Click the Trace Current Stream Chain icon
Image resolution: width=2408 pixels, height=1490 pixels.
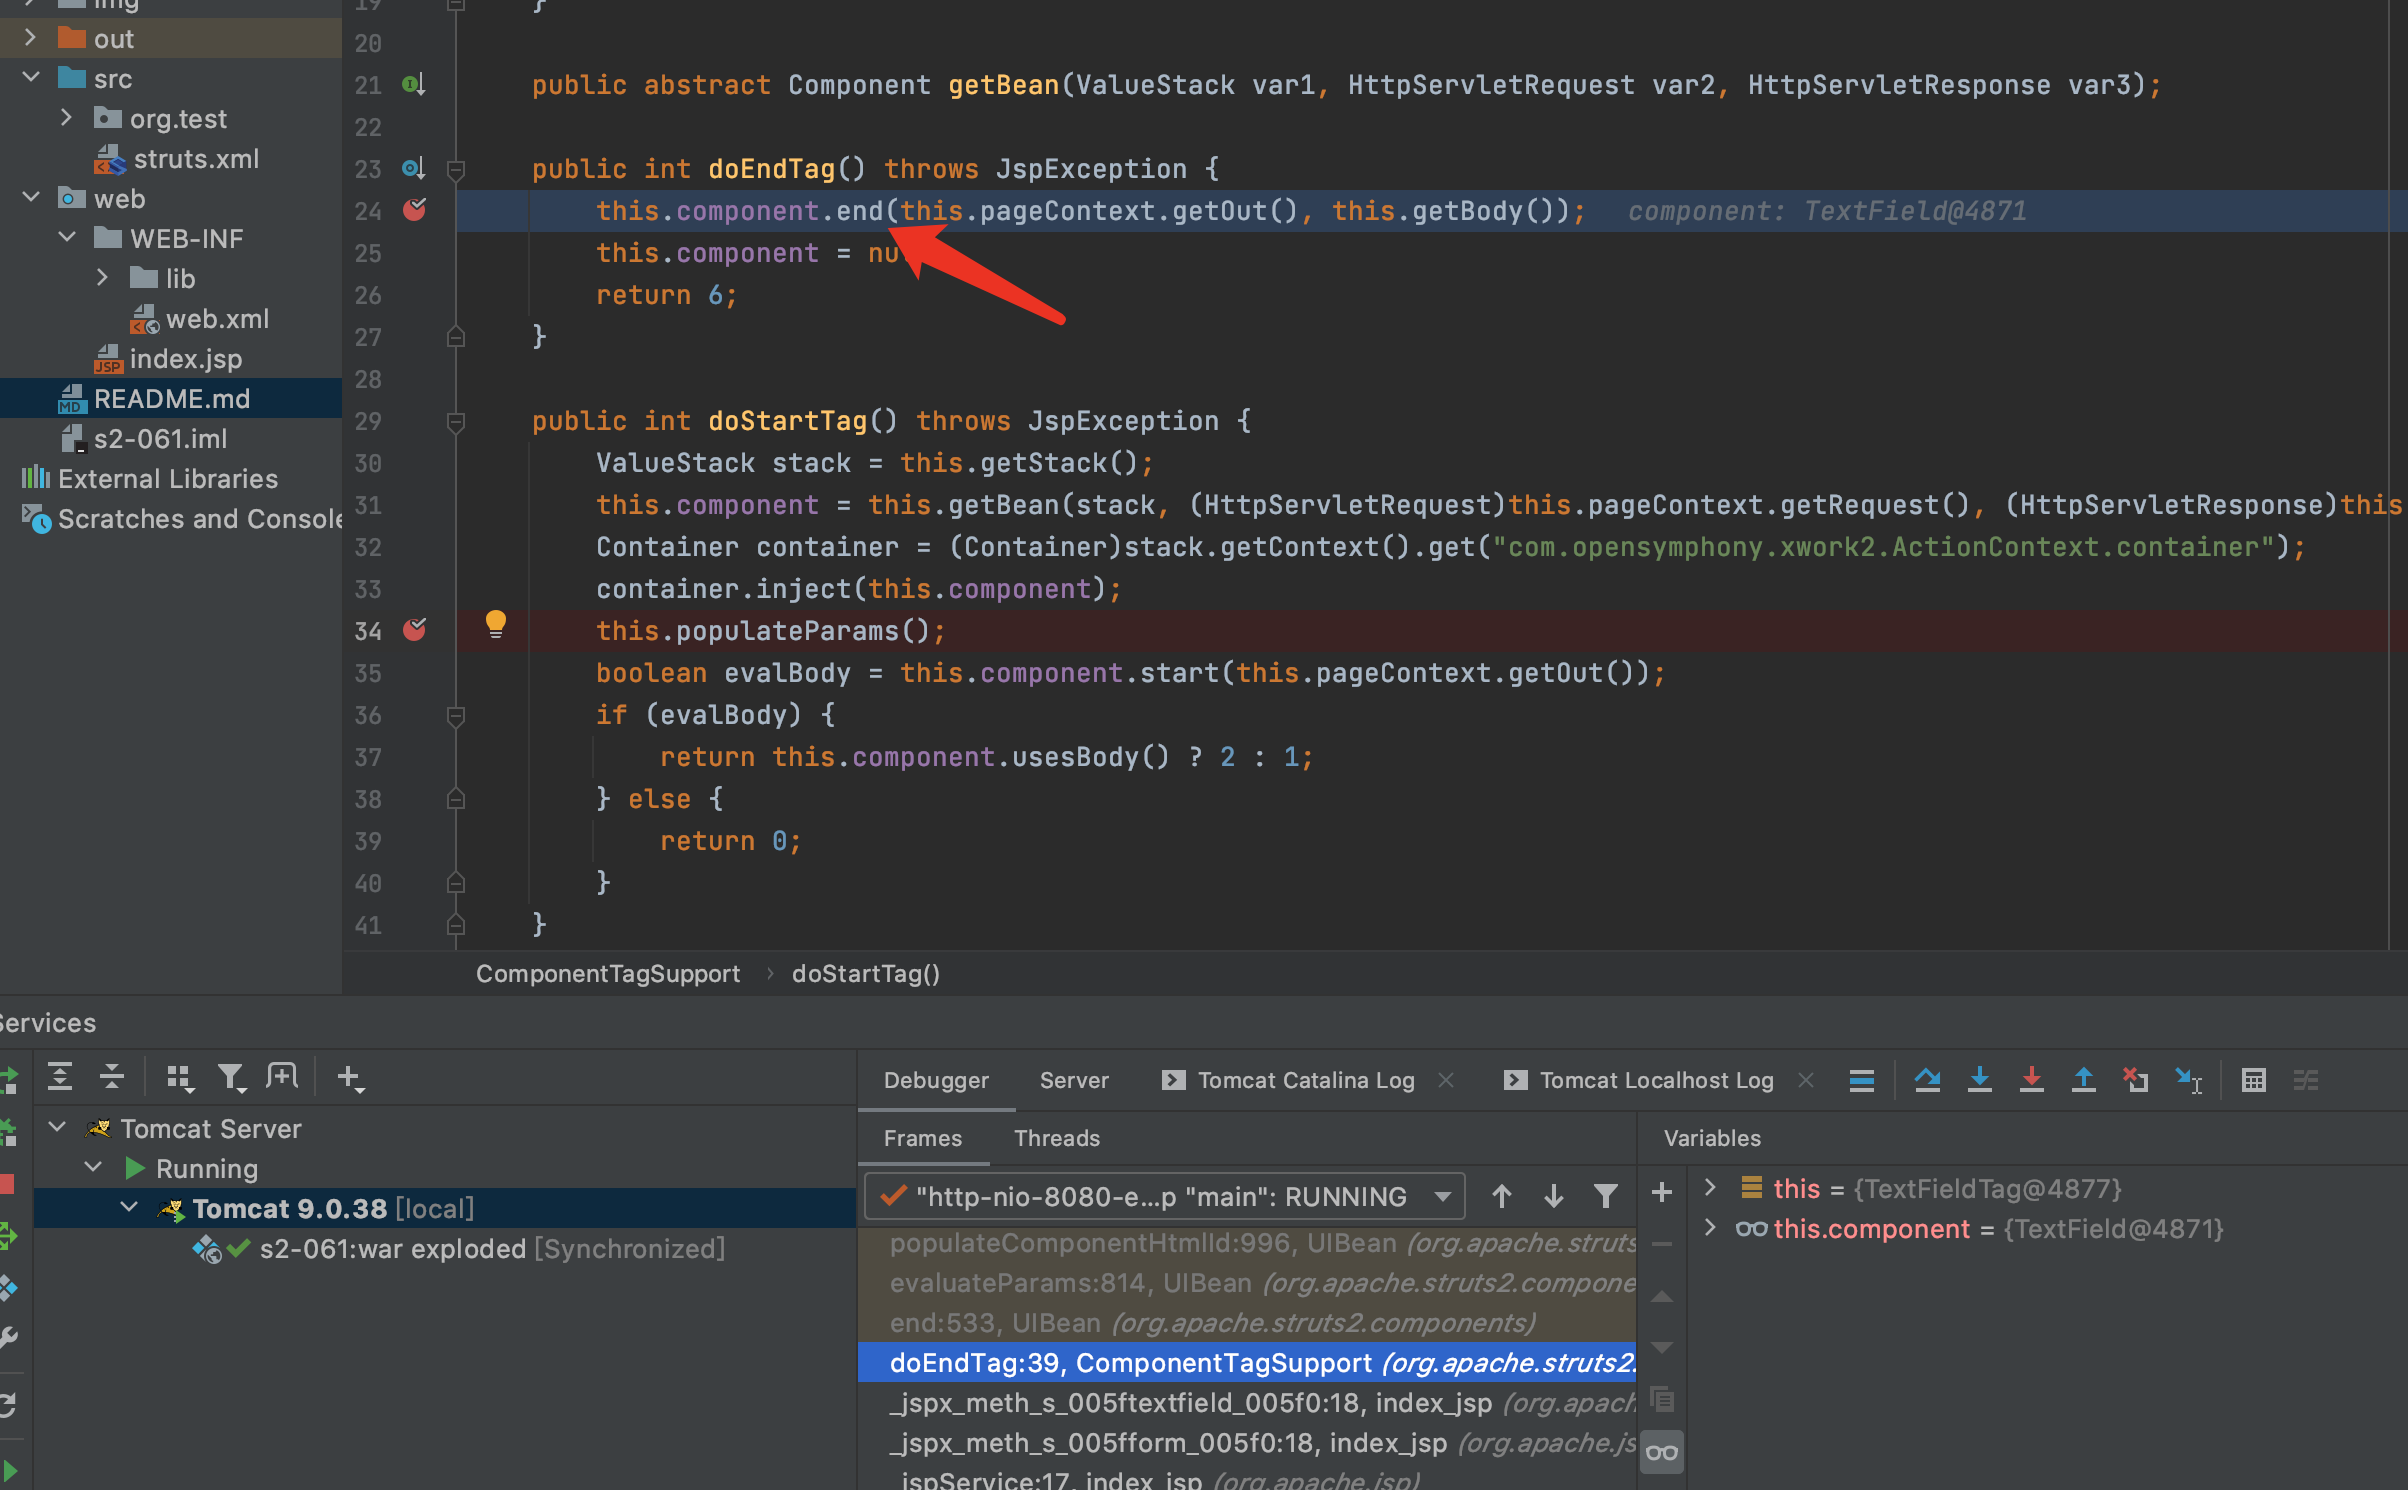point(2306,1080)
